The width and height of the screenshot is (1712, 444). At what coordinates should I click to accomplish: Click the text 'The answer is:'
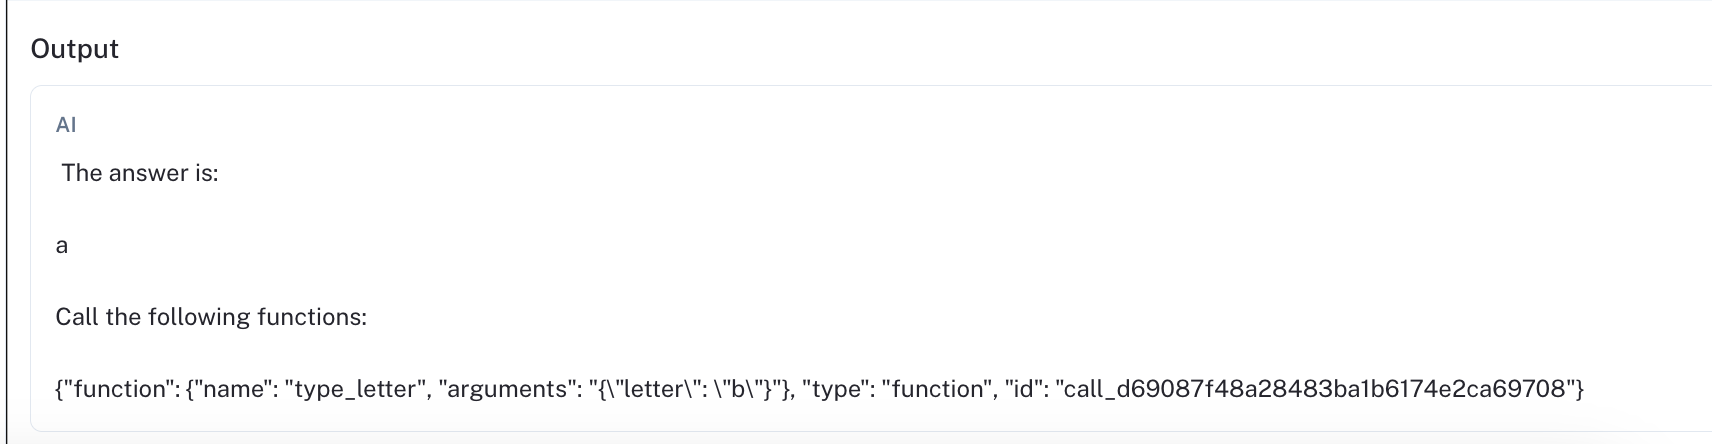[x=139, y=173]
